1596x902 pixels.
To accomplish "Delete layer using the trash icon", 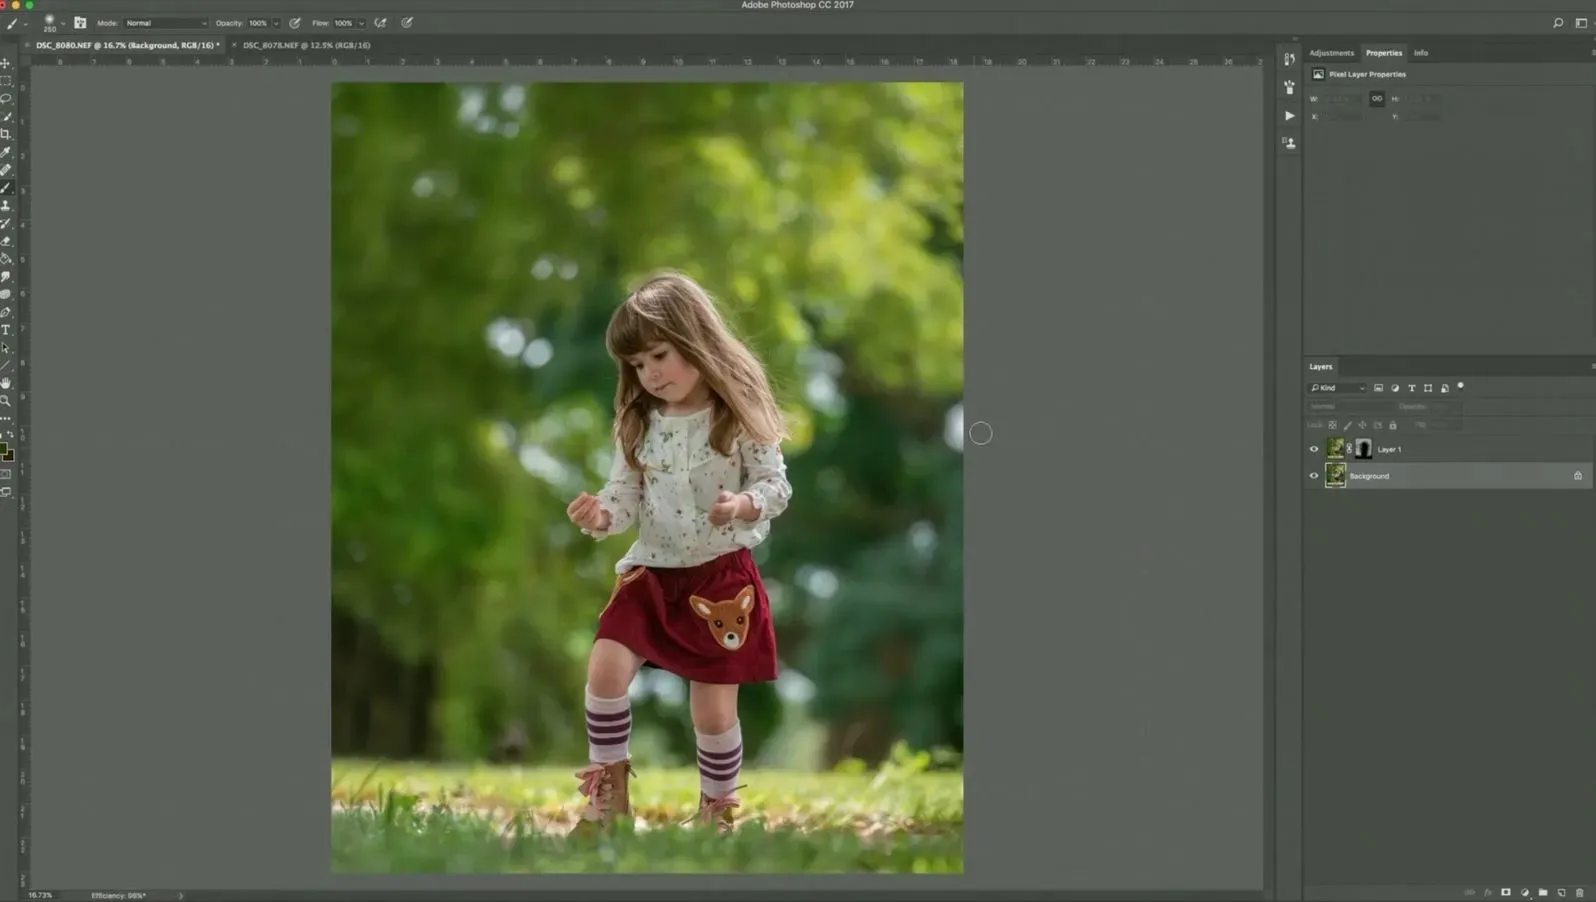I will 1580,892.
